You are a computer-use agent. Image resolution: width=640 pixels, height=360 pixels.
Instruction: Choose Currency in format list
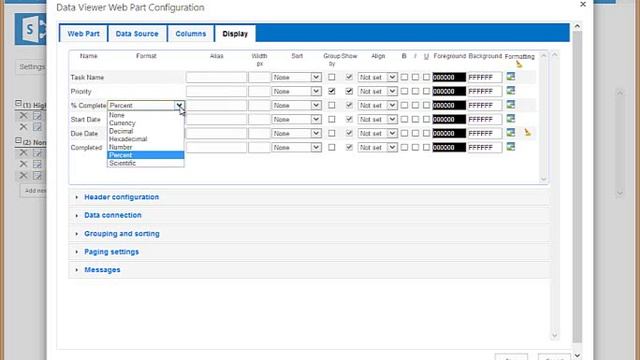click(x=145, y=123)
